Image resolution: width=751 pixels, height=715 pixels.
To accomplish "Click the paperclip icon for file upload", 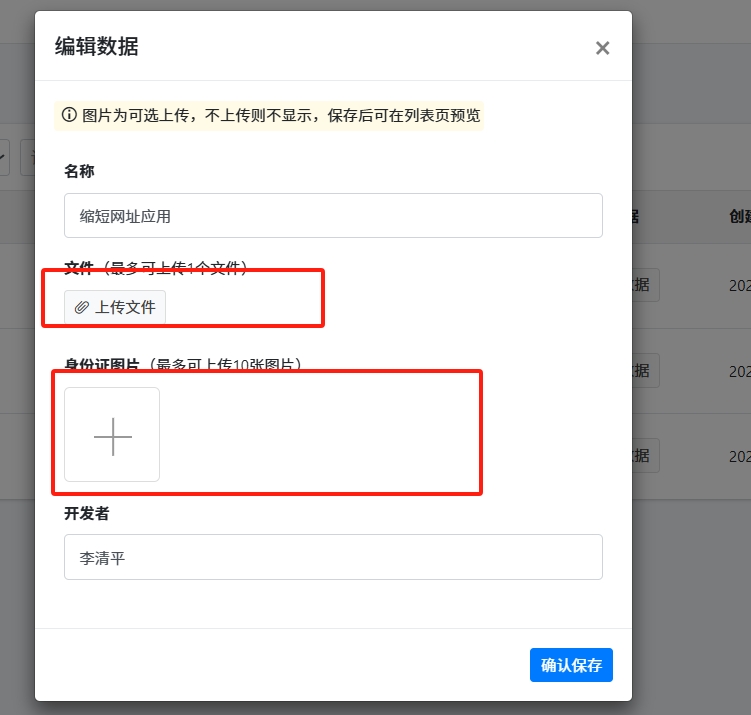I will (x=82, y=307).
